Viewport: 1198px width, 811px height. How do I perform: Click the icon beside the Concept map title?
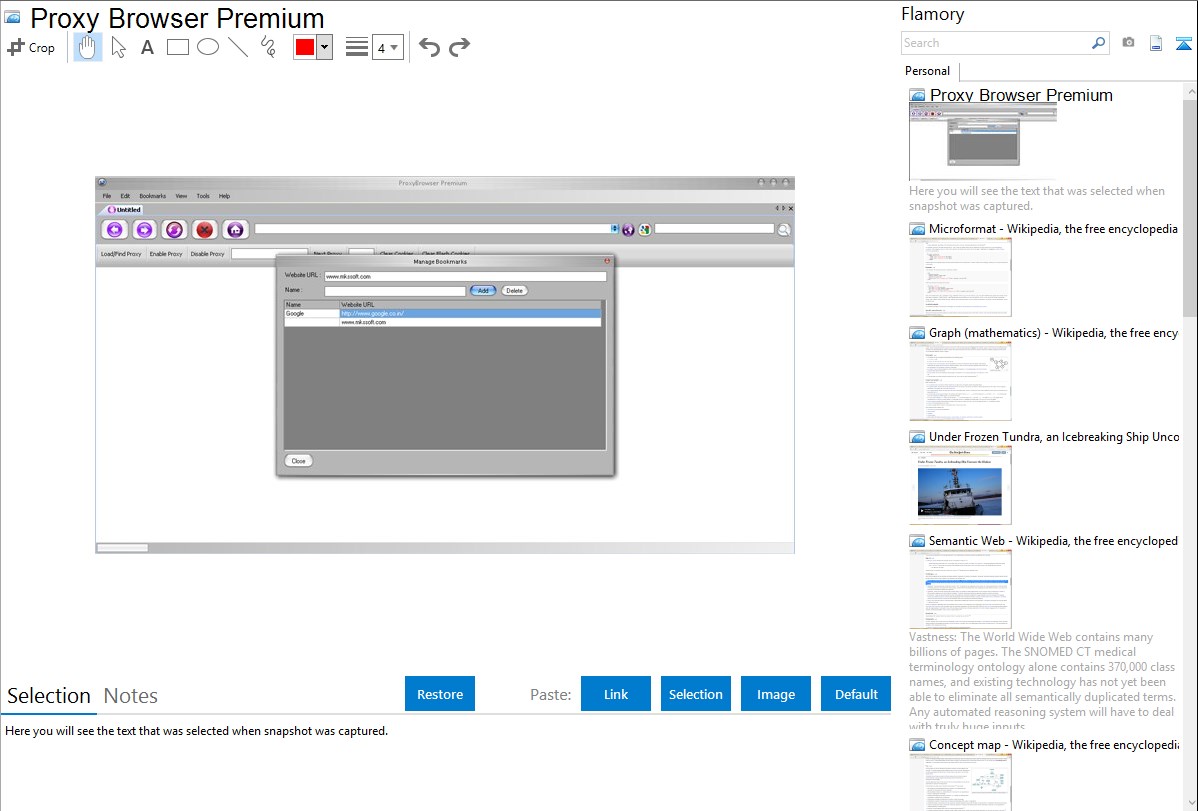click(918, 744)
